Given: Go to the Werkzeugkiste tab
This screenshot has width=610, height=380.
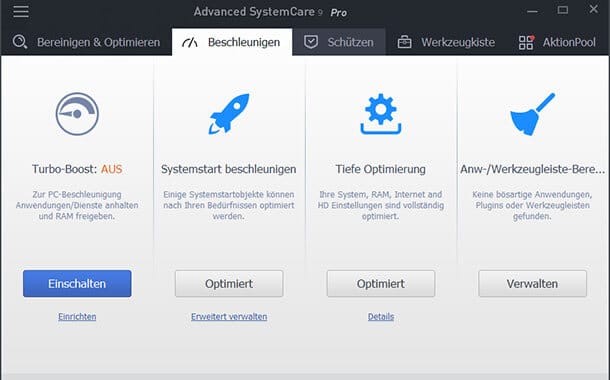Looking at the screenshot, I should (446, 42).
